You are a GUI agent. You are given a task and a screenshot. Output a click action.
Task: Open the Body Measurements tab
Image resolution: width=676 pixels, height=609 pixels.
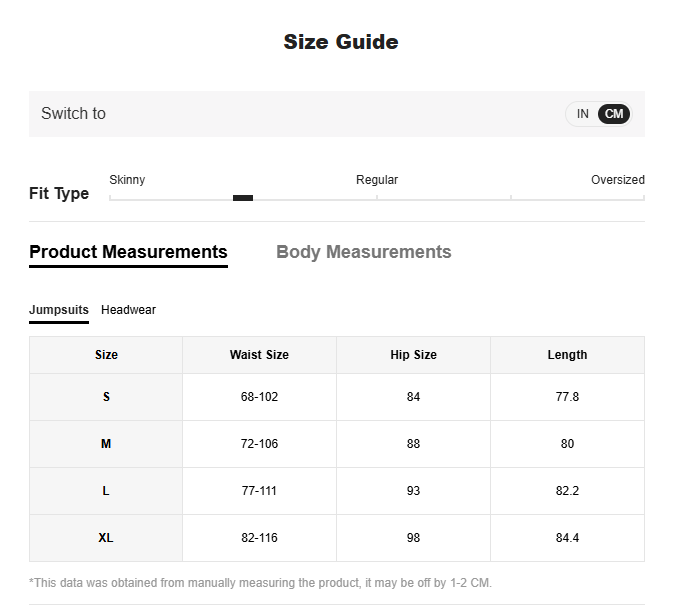click(x=363, y=252)
